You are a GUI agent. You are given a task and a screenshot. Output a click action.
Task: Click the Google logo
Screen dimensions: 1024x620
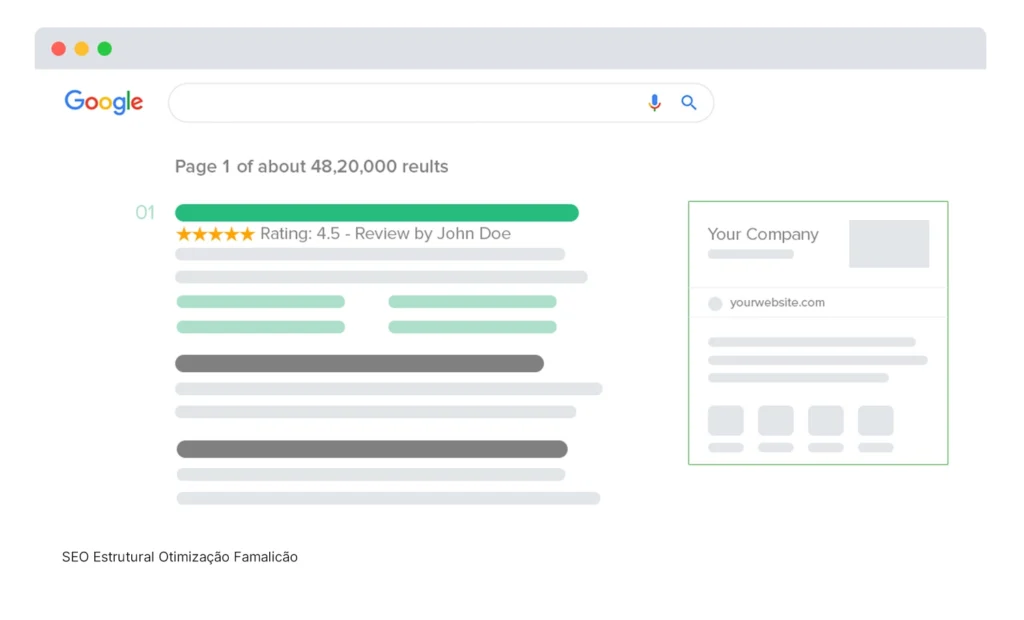(104, 102)
